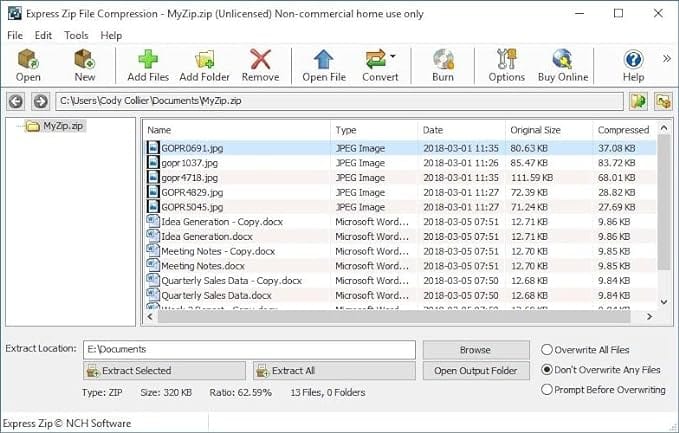Sort by the Date column header
The width and height of the screenshot is (679, 433).
(x=462, y=130)
